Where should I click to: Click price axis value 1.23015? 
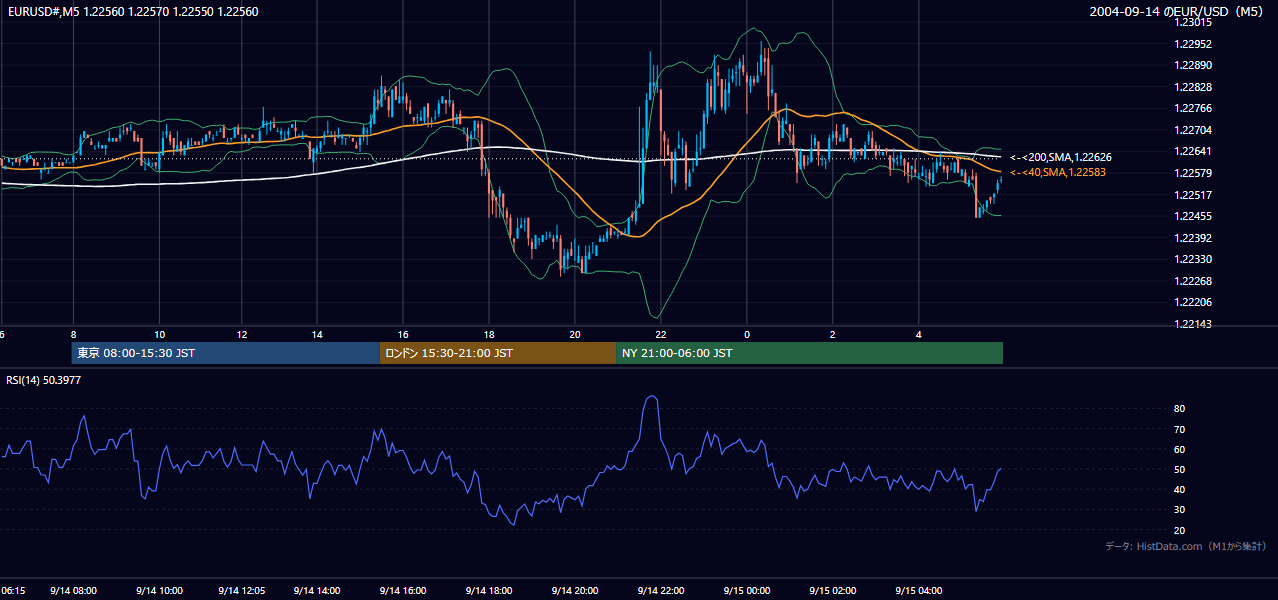coord(1193,22)
